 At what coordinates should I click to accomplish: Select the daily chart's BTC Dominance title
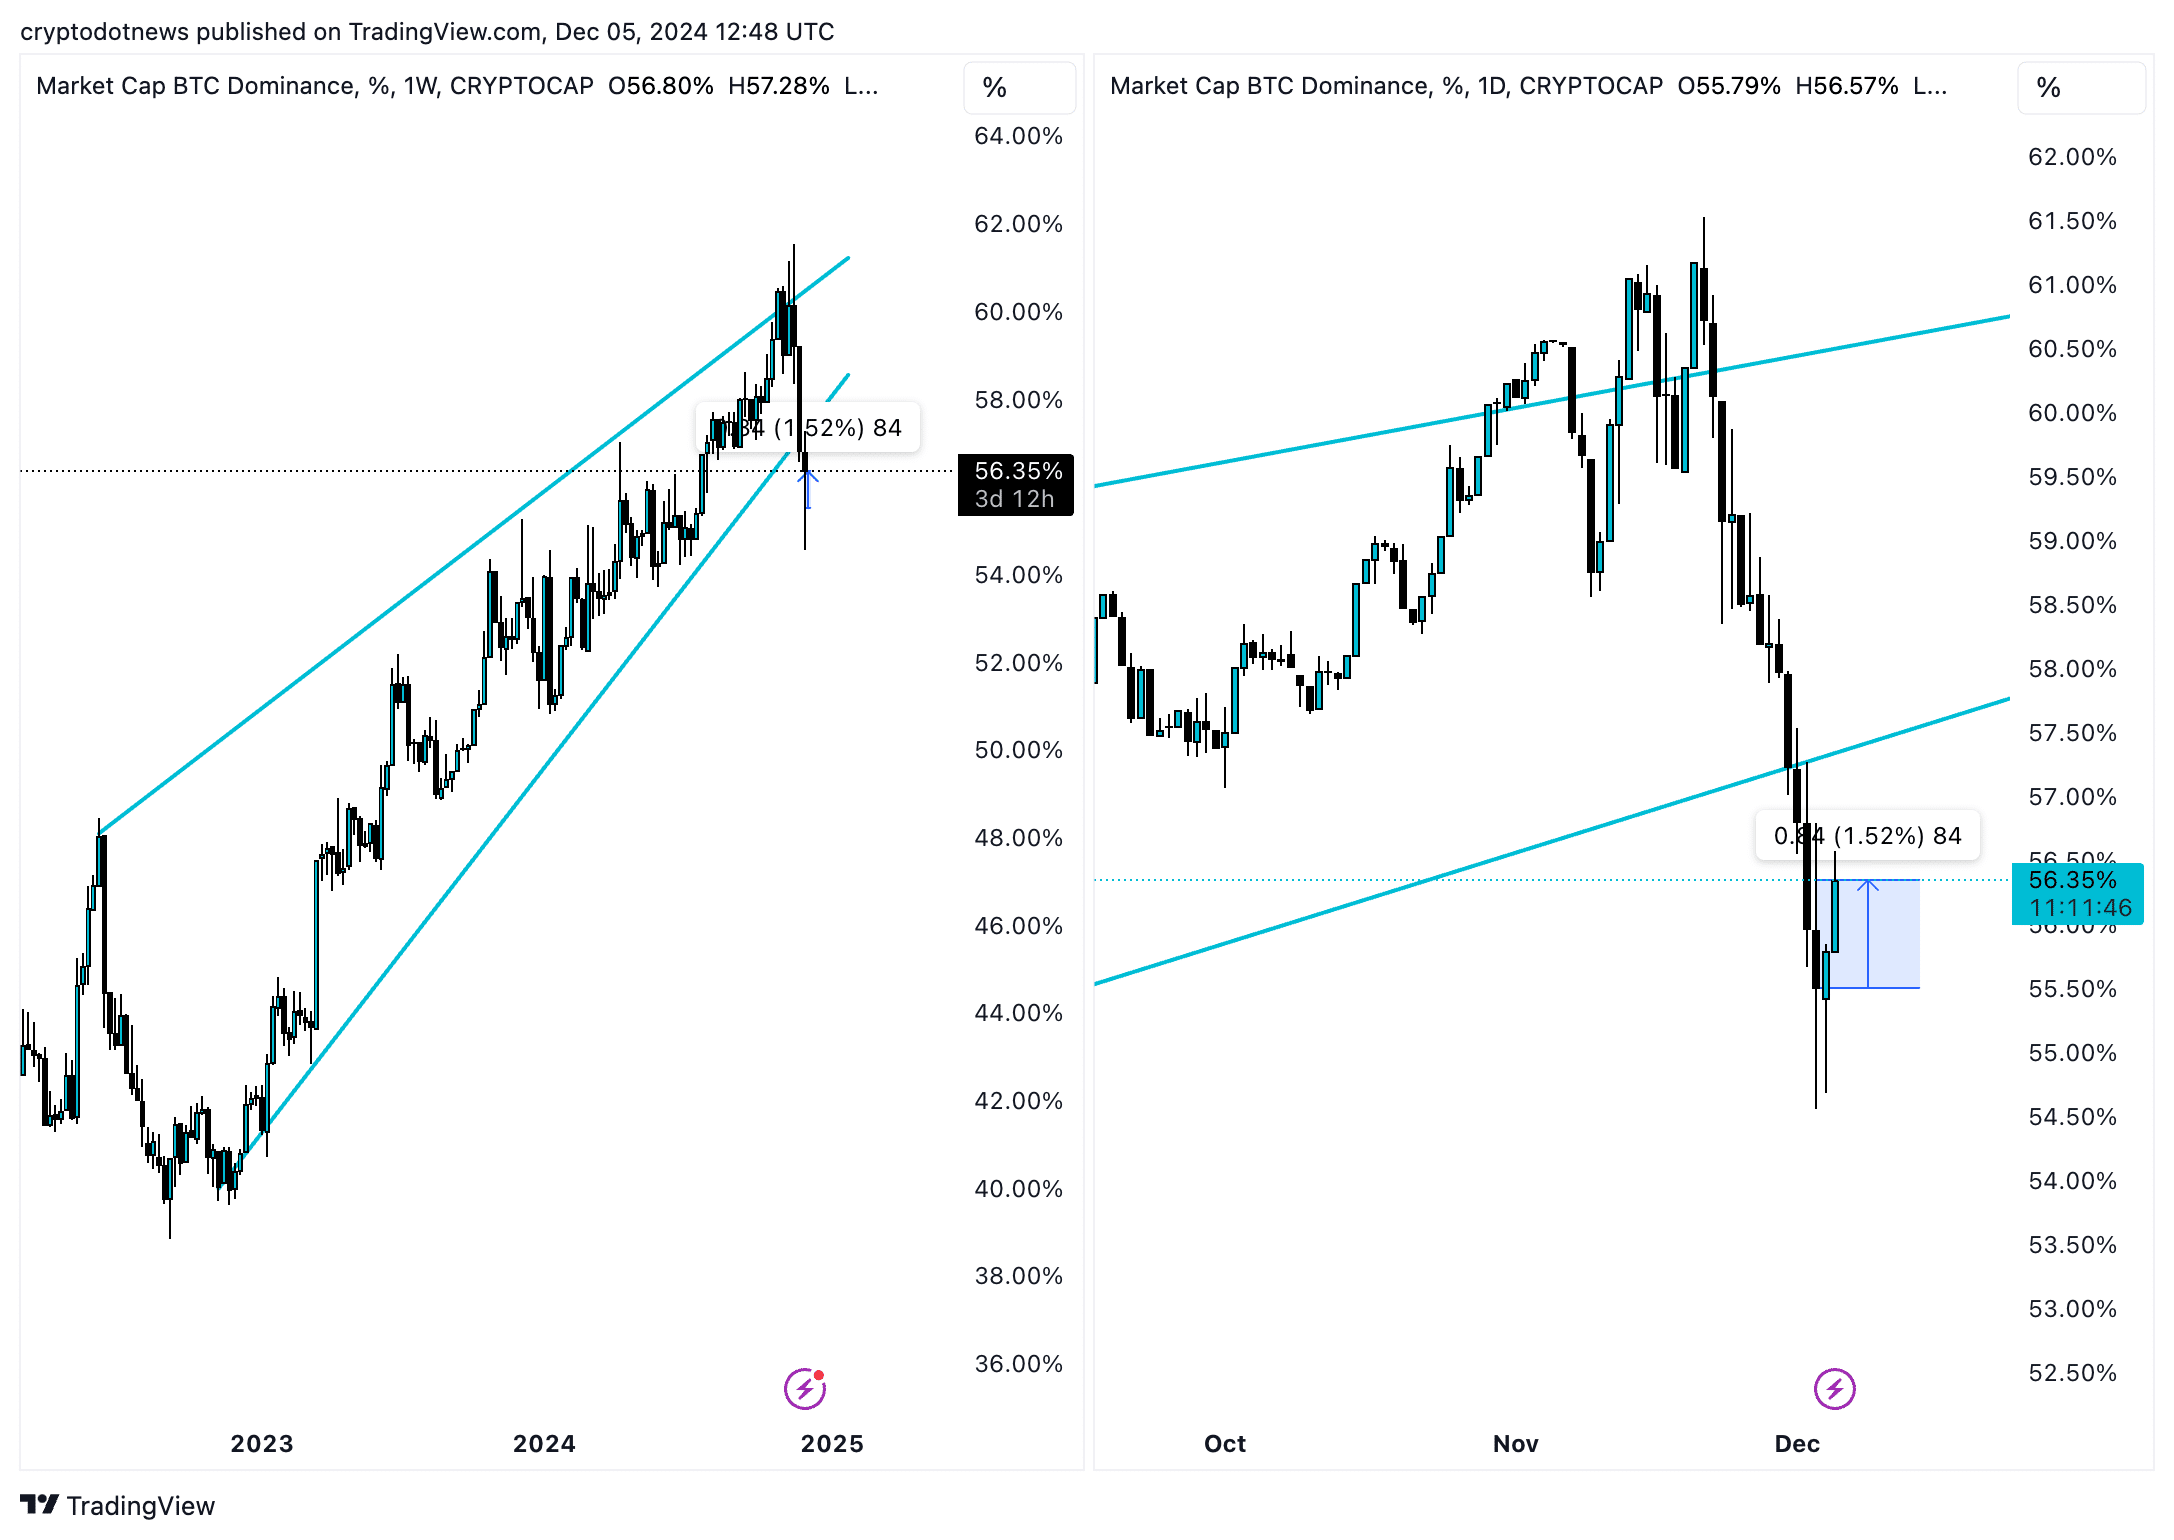pyautogui.click(x=1386, y=86)
